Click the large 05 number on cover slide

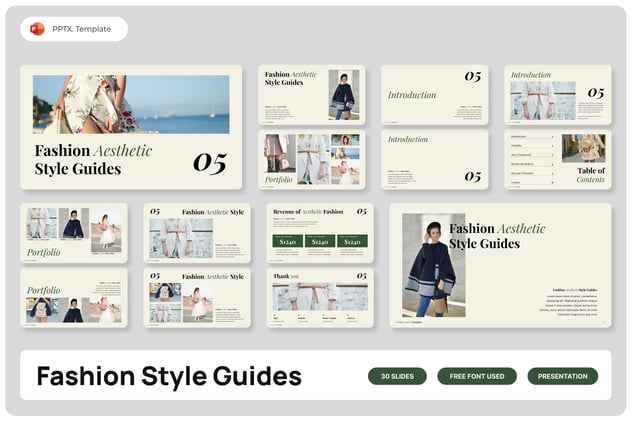[209, 162]
